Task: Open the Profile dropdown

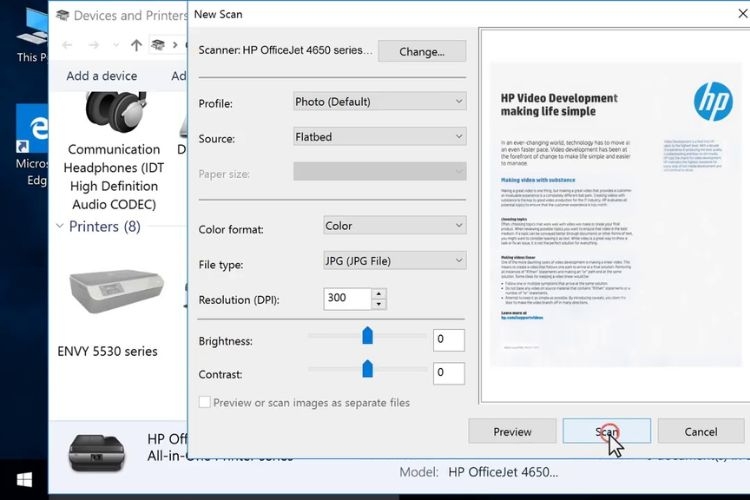Action: tap(380, 101)
